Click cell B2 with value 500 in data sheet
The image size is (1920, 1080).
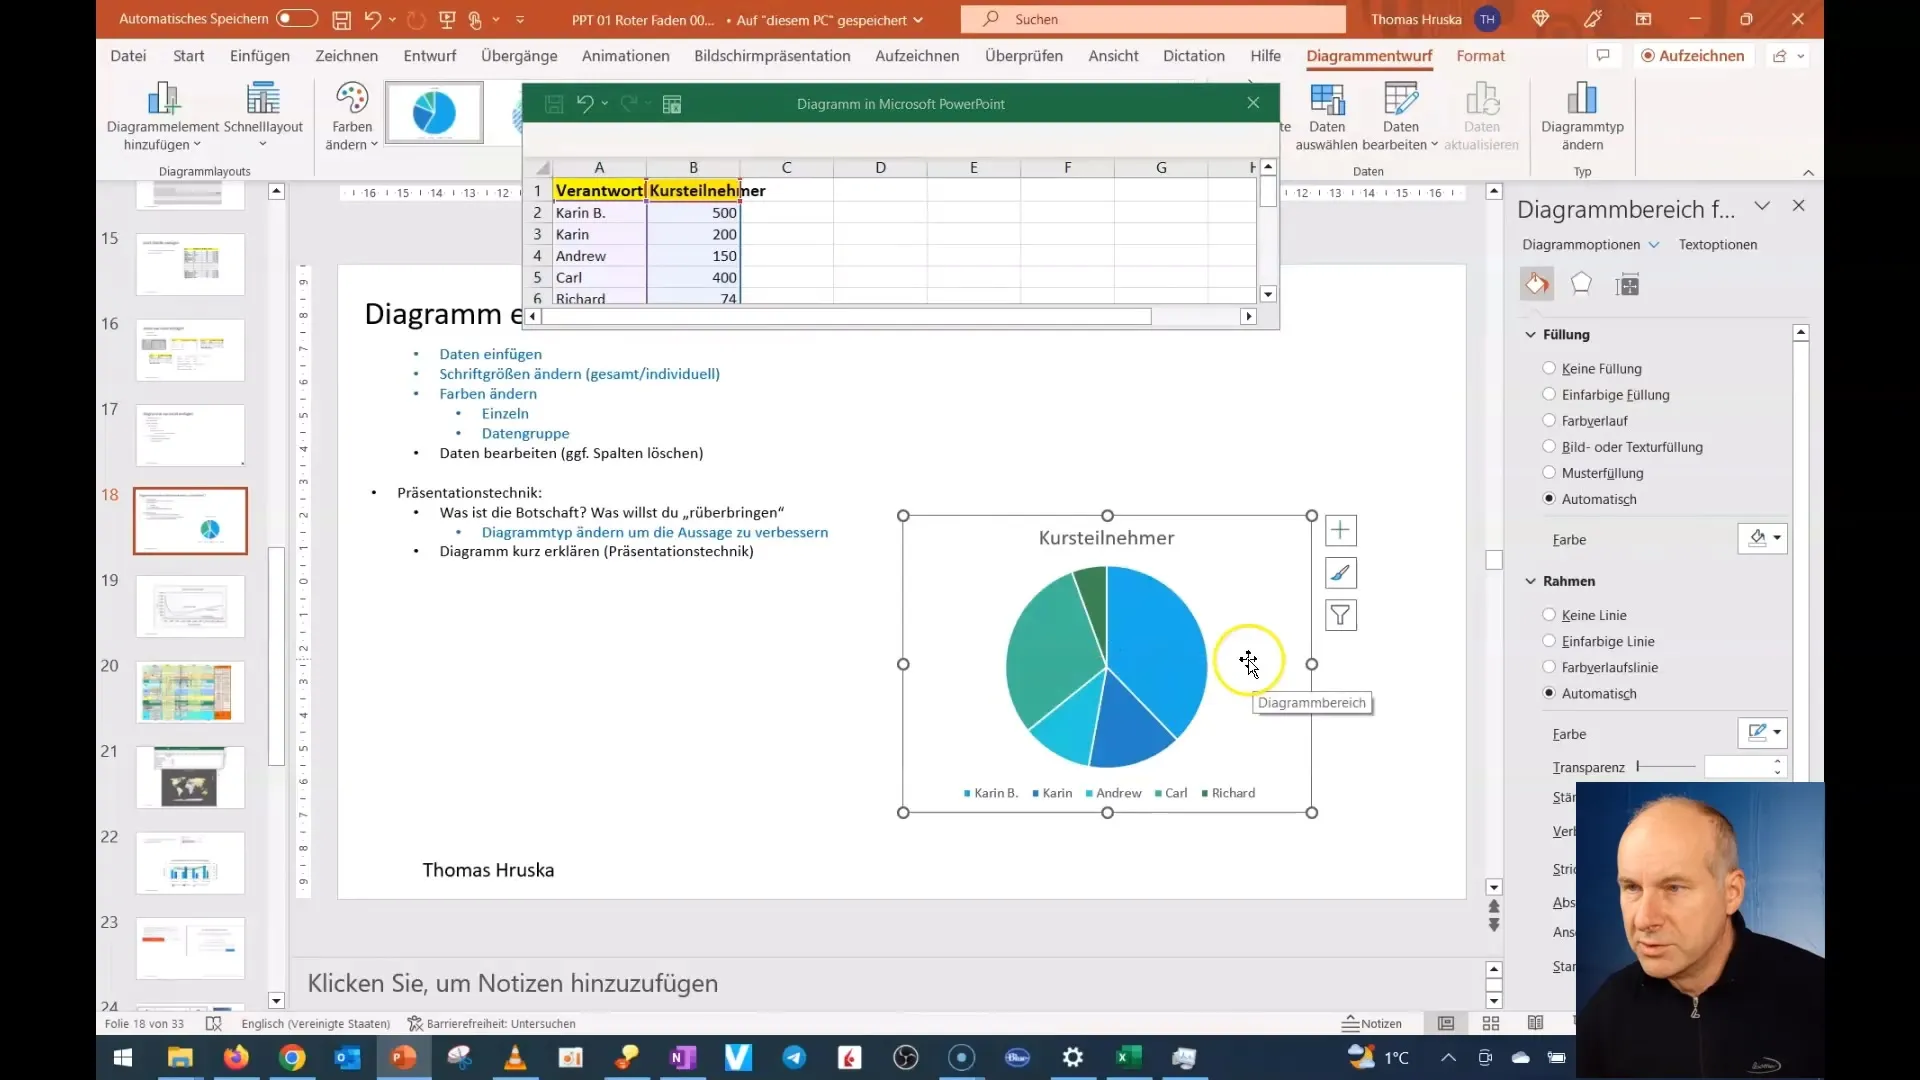[x=692, y=212]
